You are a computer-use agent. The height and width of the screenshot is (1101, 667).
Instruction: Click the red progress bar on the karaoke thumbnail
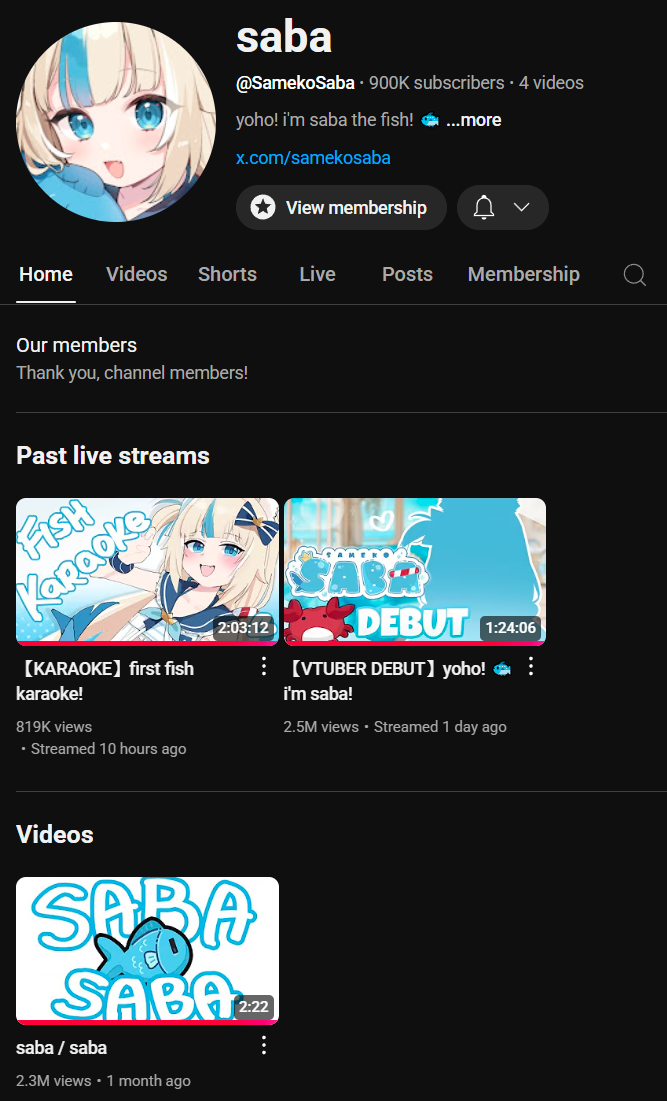pyautogui.click(x=147, y=643)
